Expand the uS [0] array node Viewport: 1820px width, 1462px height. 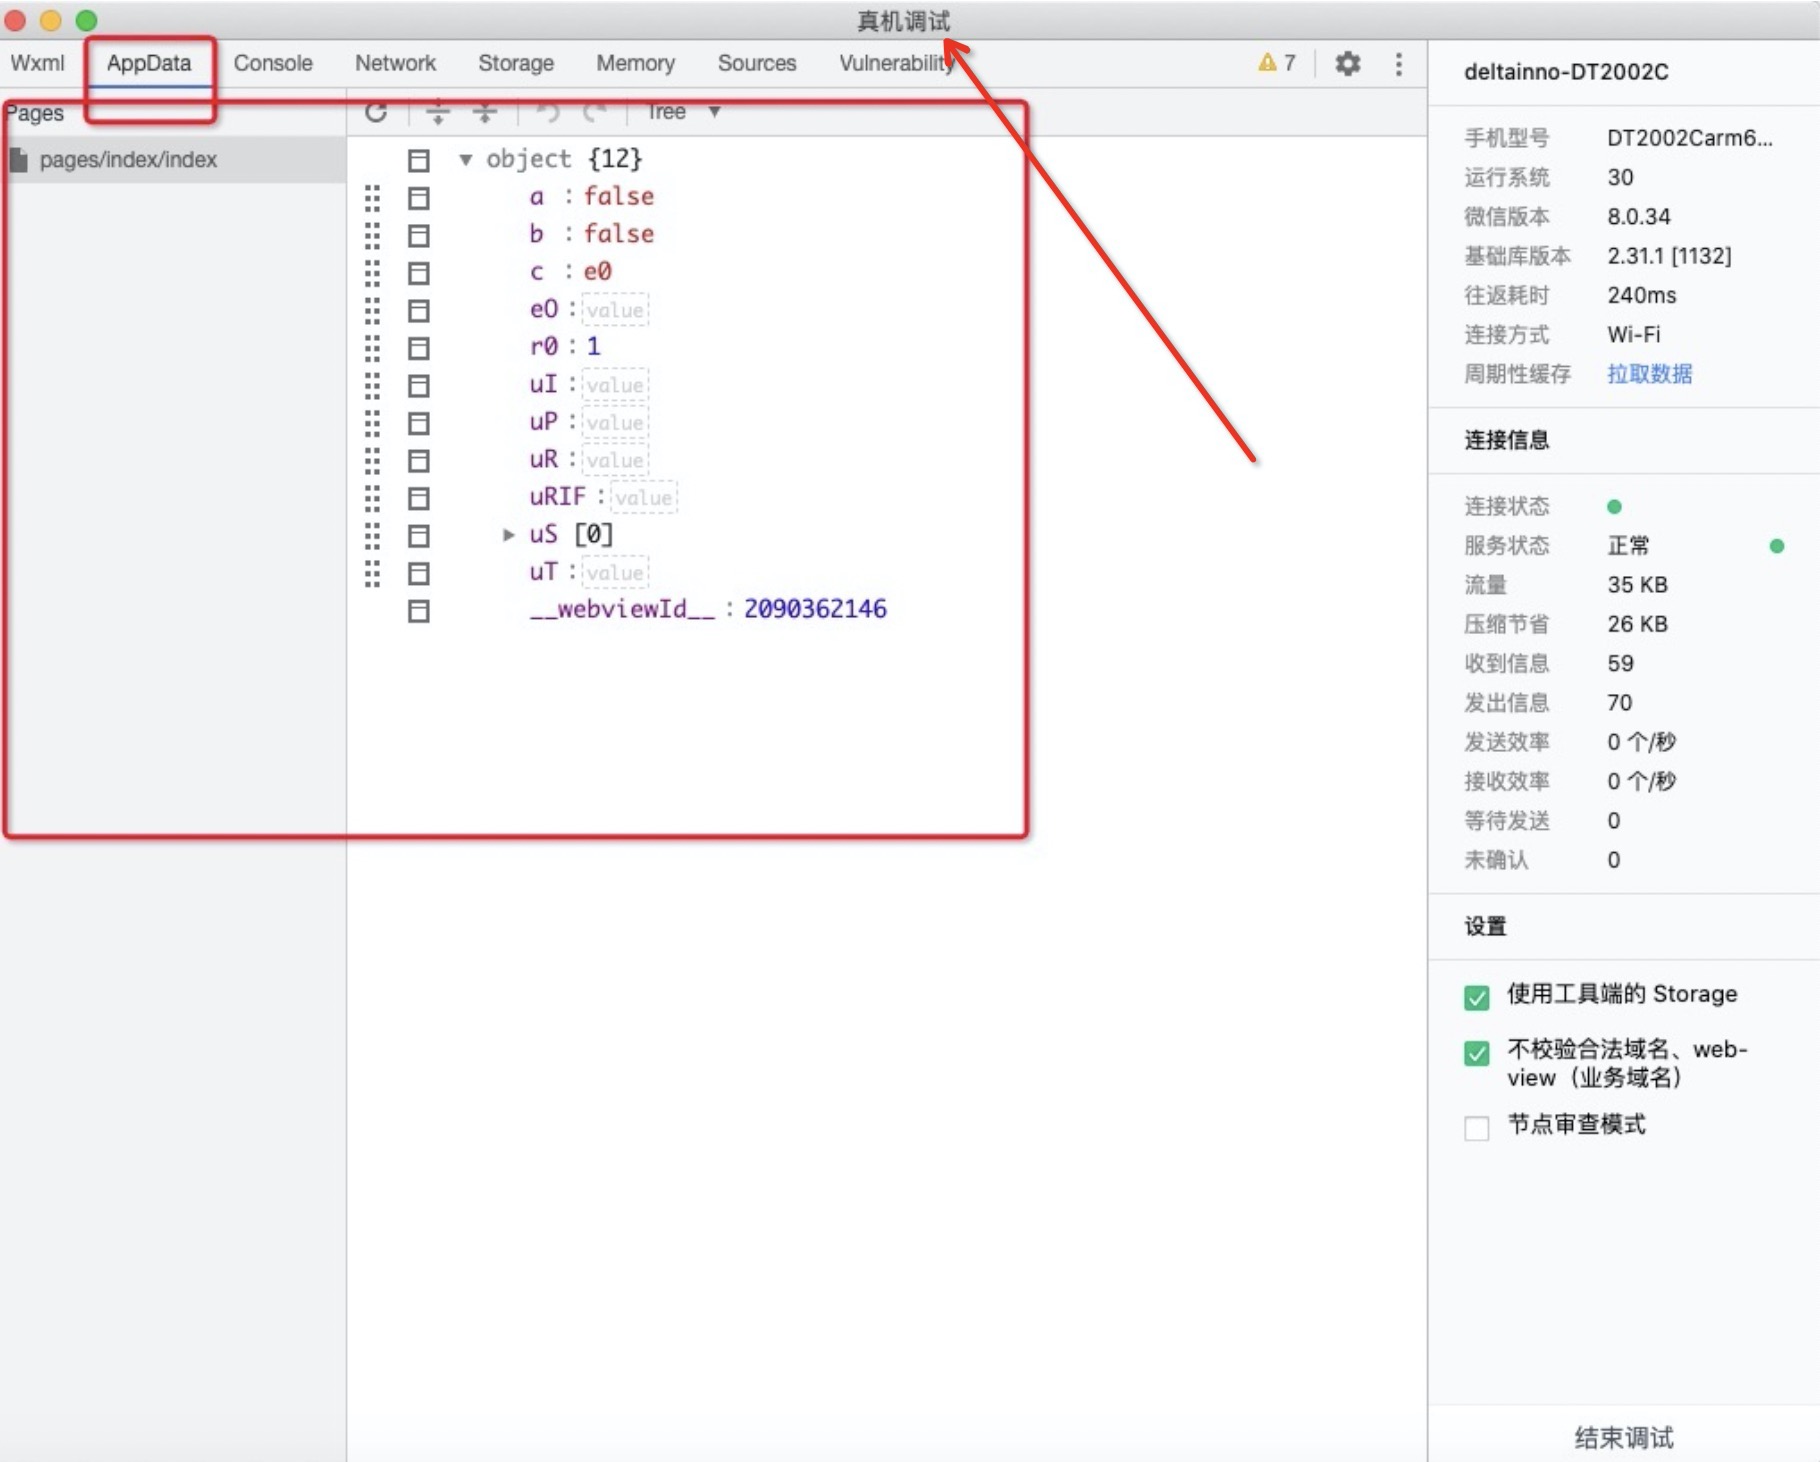(x=508, y=535)
